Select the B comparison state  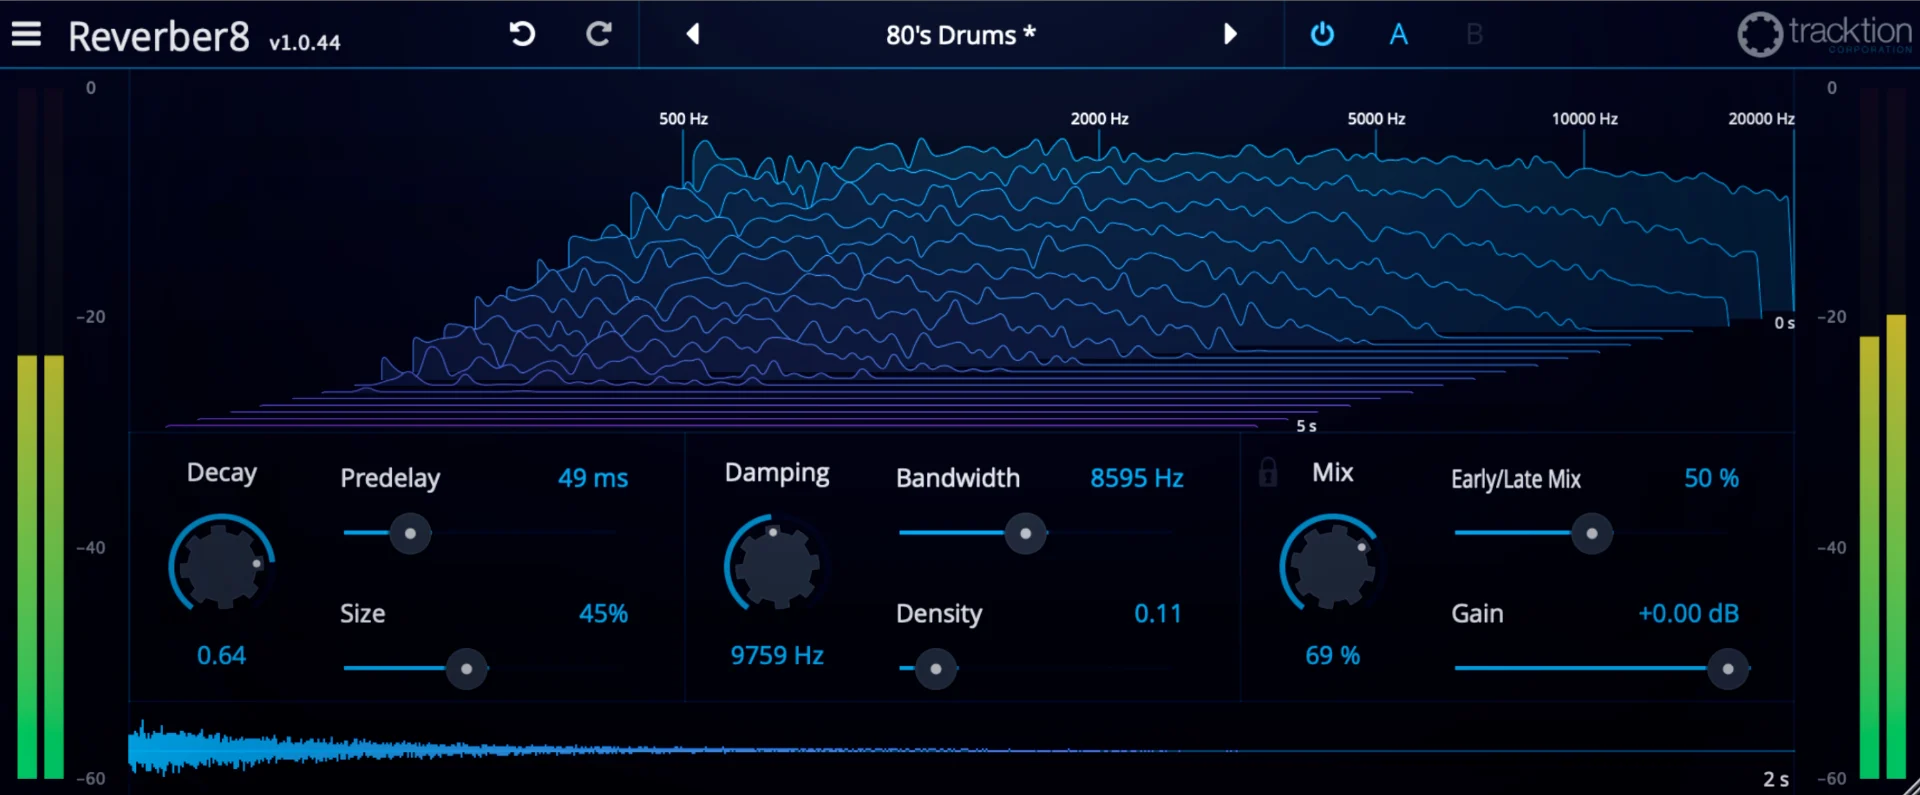click(x=1474, y=34)
